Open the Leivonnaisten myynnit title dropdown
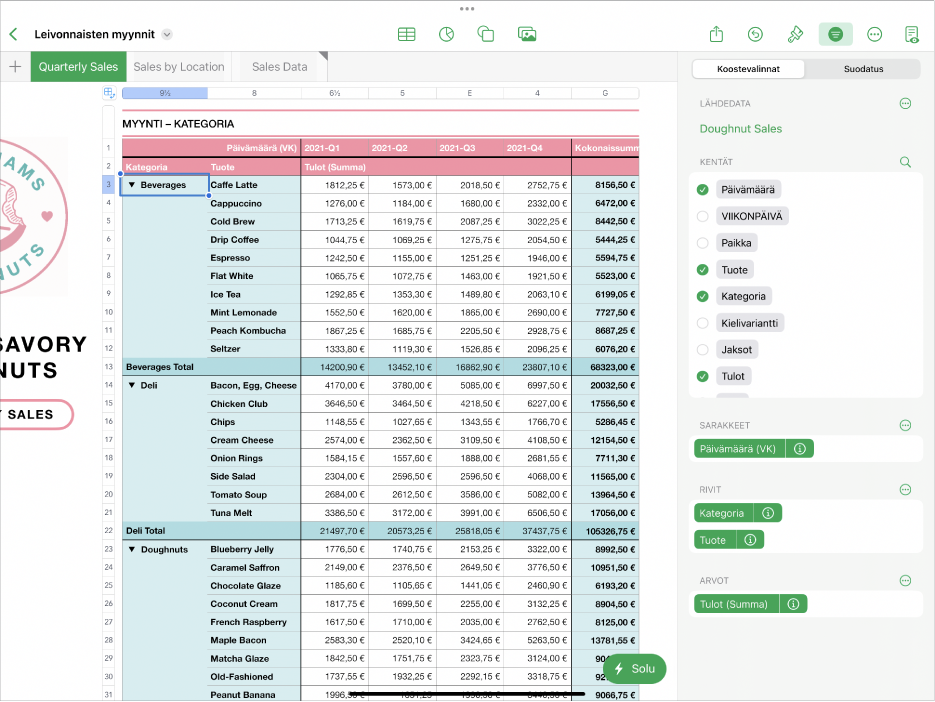 pyautogui.click(x=168, y=35)
